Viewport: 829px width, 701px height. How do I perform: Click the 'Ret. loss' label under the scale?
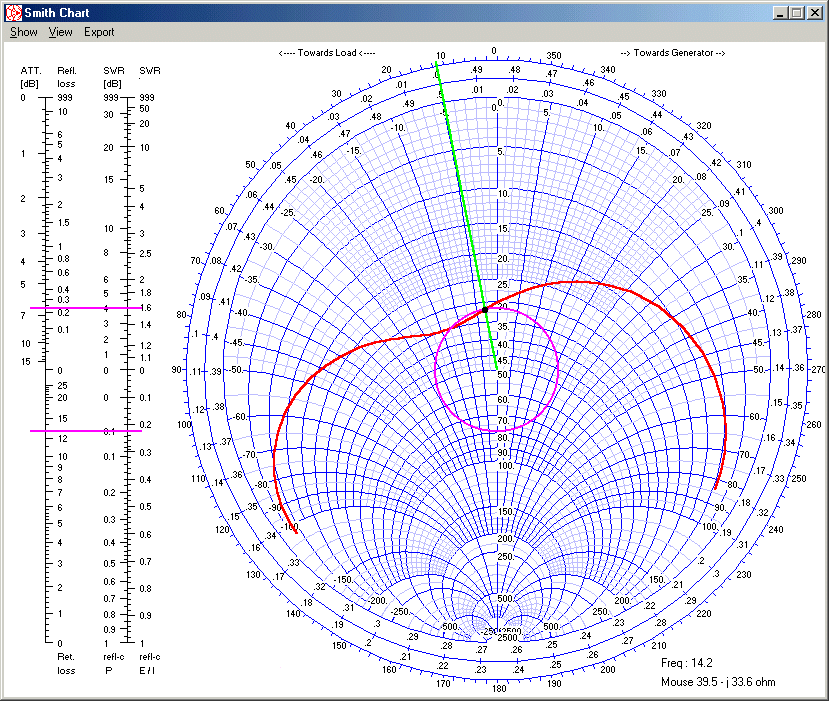pyautogui.click(x=66, y=663)
